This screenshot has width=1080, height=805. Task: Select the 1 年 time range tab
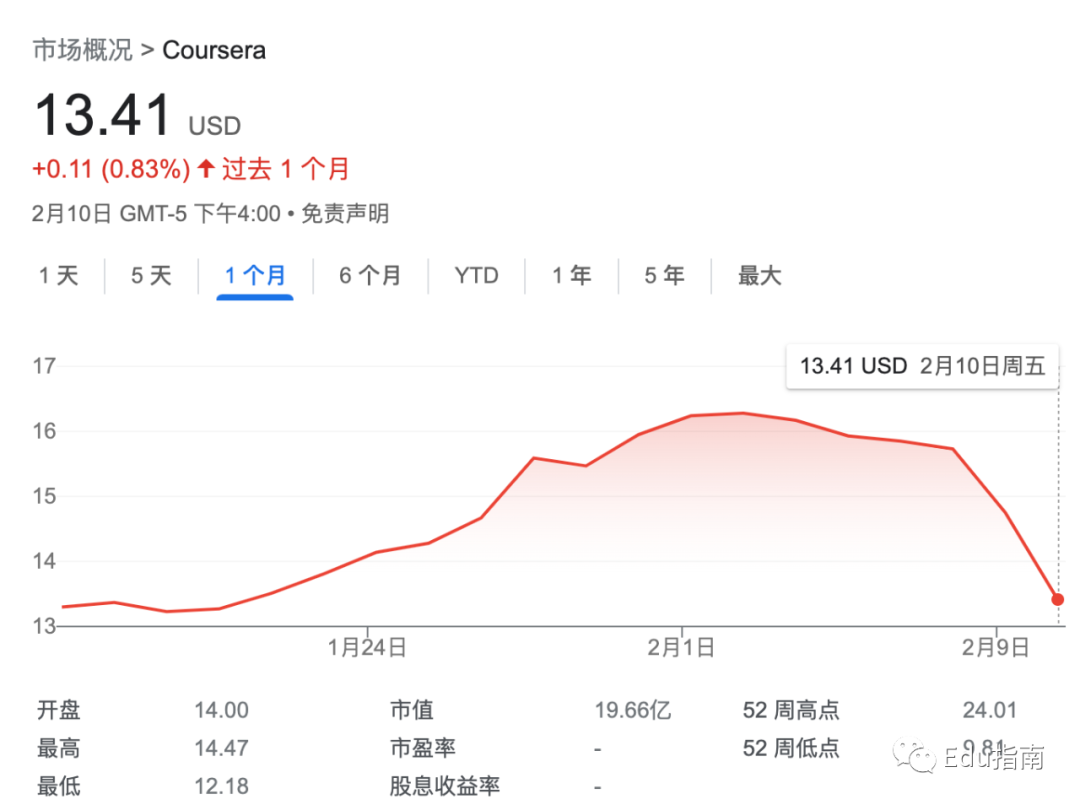point(572,275)
